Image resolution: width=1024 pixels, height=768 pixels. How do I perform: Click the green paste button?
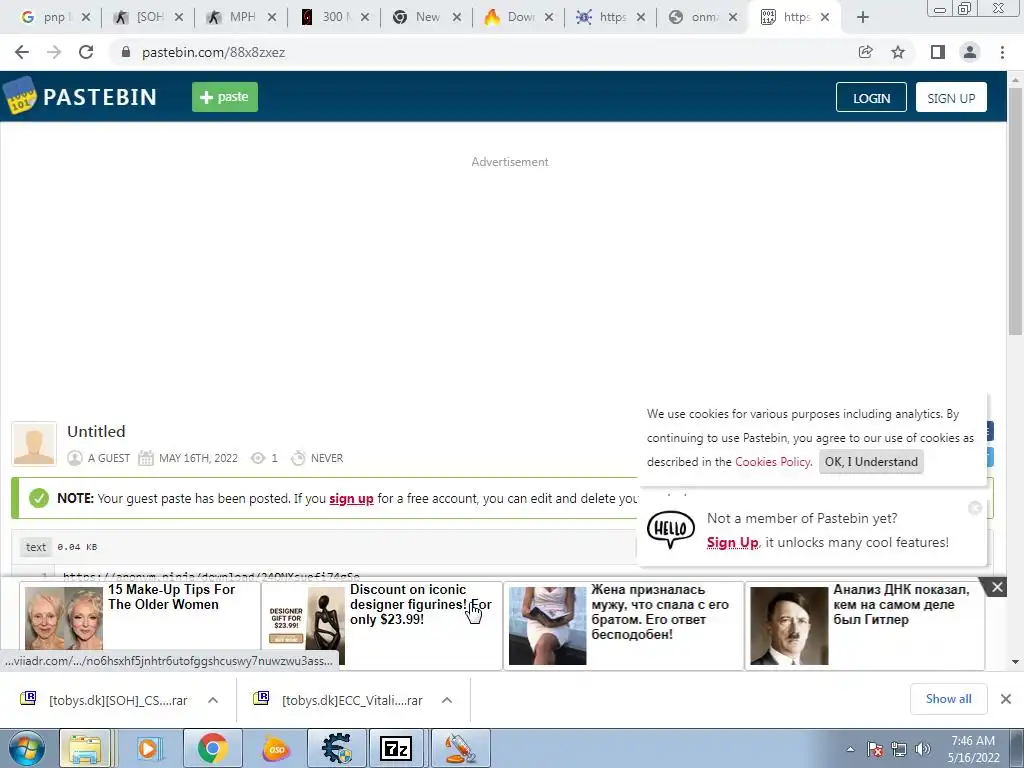(225, 97)
